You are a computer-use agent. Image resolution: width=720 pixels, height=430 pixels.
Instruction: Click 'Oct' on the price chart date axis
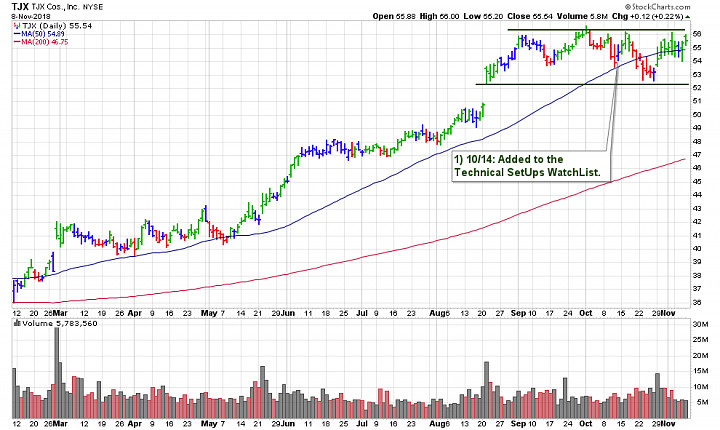[x=585, y=313]
